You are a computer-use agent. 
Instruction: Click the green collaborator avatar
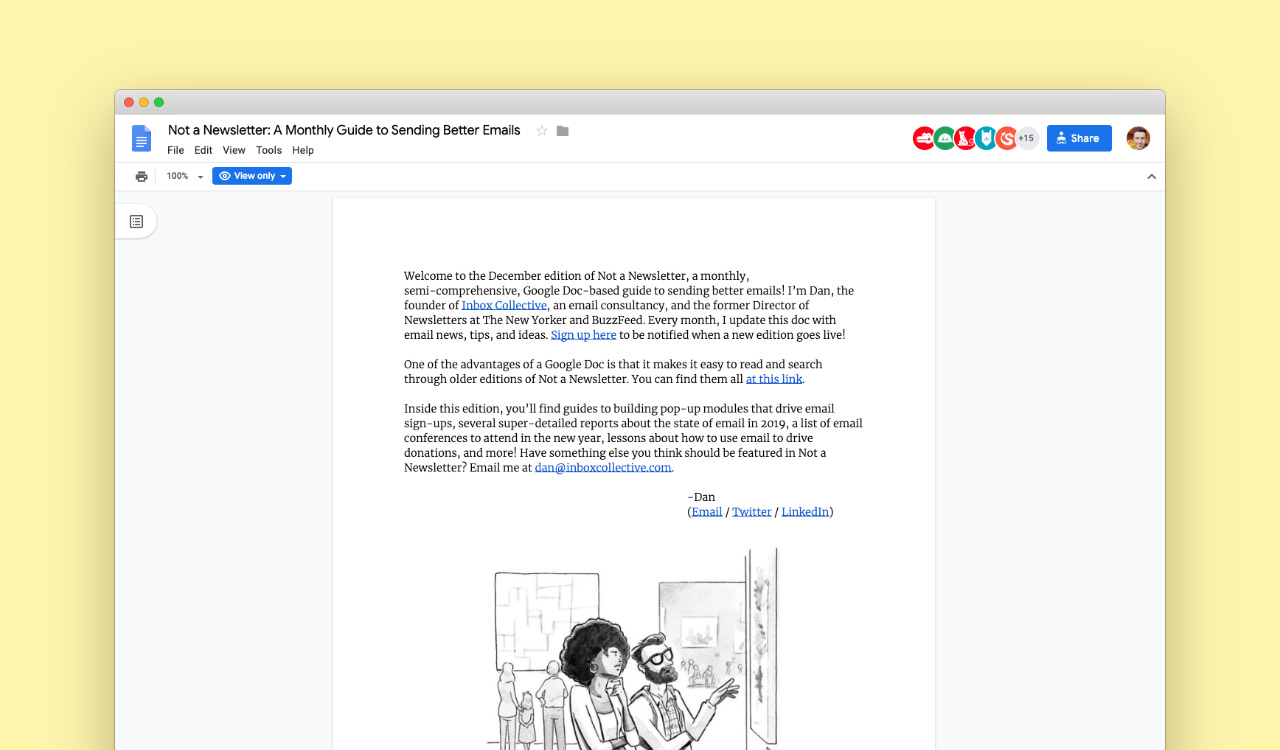(x=945, y=139)
